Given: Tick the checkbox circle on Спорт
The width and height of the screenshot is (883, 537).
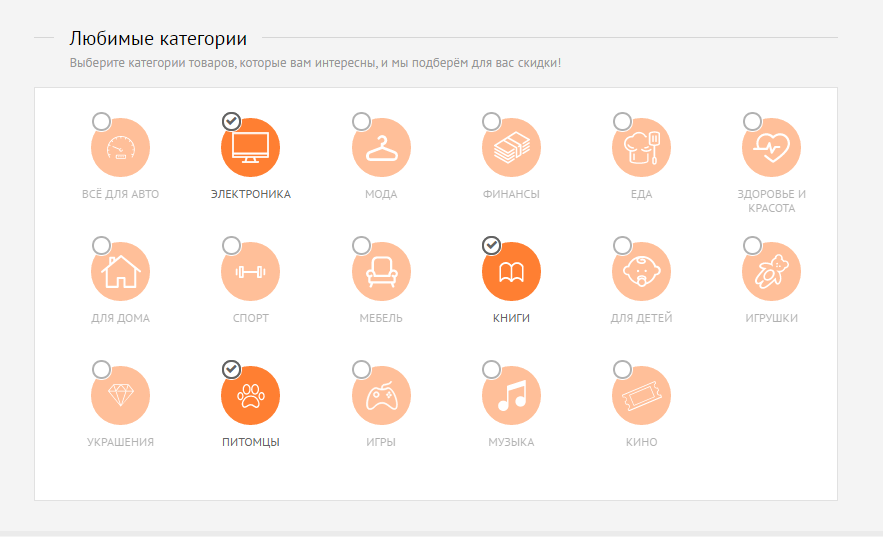Looking at the screenshot, I should coord(231,245).
